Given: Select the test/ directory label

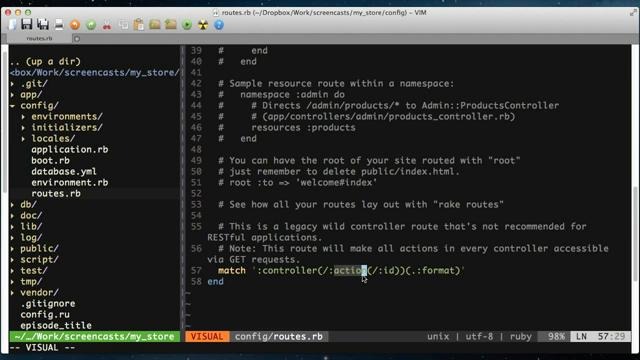Looking at the screenshot, I should tap(34, 271).
